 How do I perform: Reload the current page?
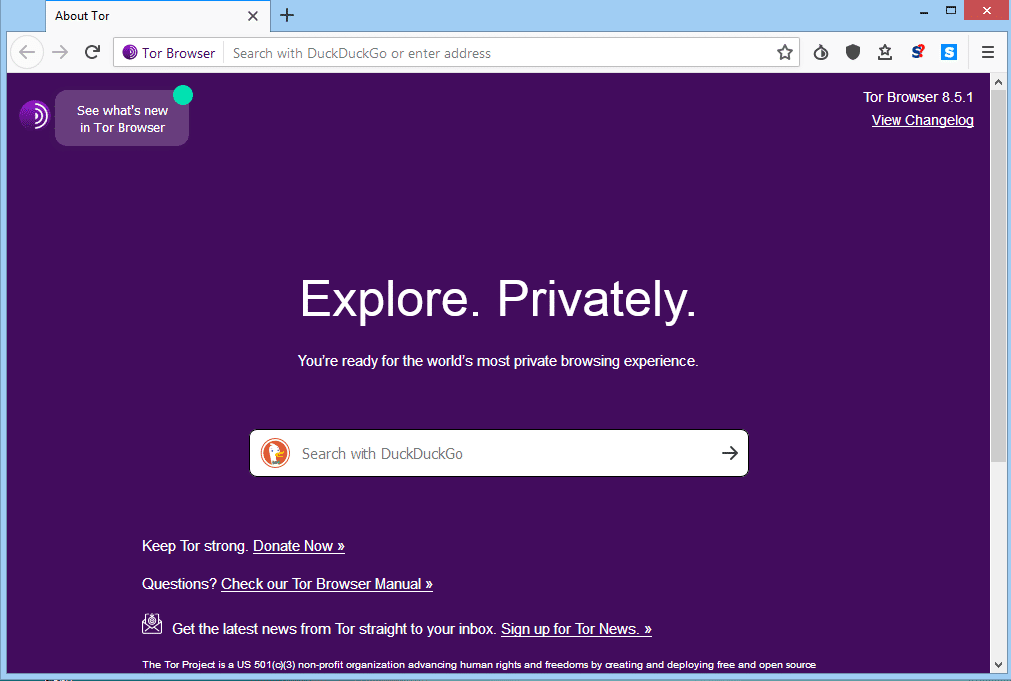[92, 52]
